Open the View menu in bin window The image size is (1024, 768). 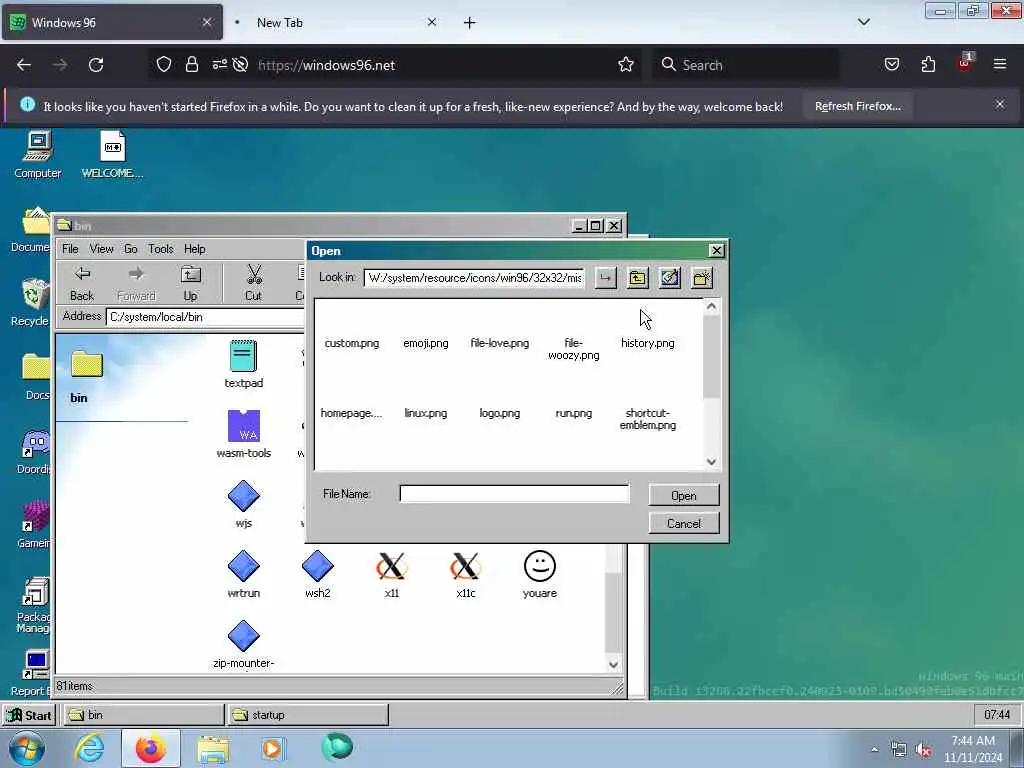[x=101, y=249]
